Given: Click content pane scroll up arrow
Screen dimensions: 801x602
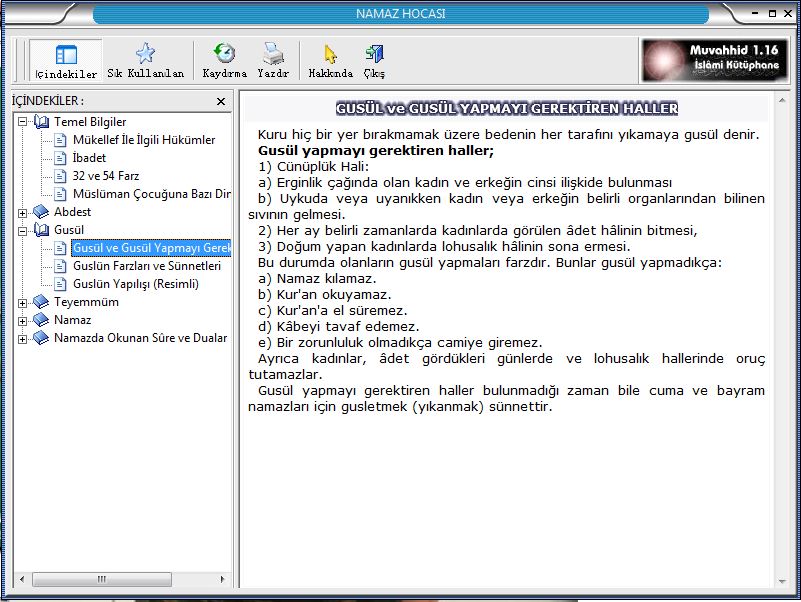Looking at the screenshot, I should [x=782, y=101].
